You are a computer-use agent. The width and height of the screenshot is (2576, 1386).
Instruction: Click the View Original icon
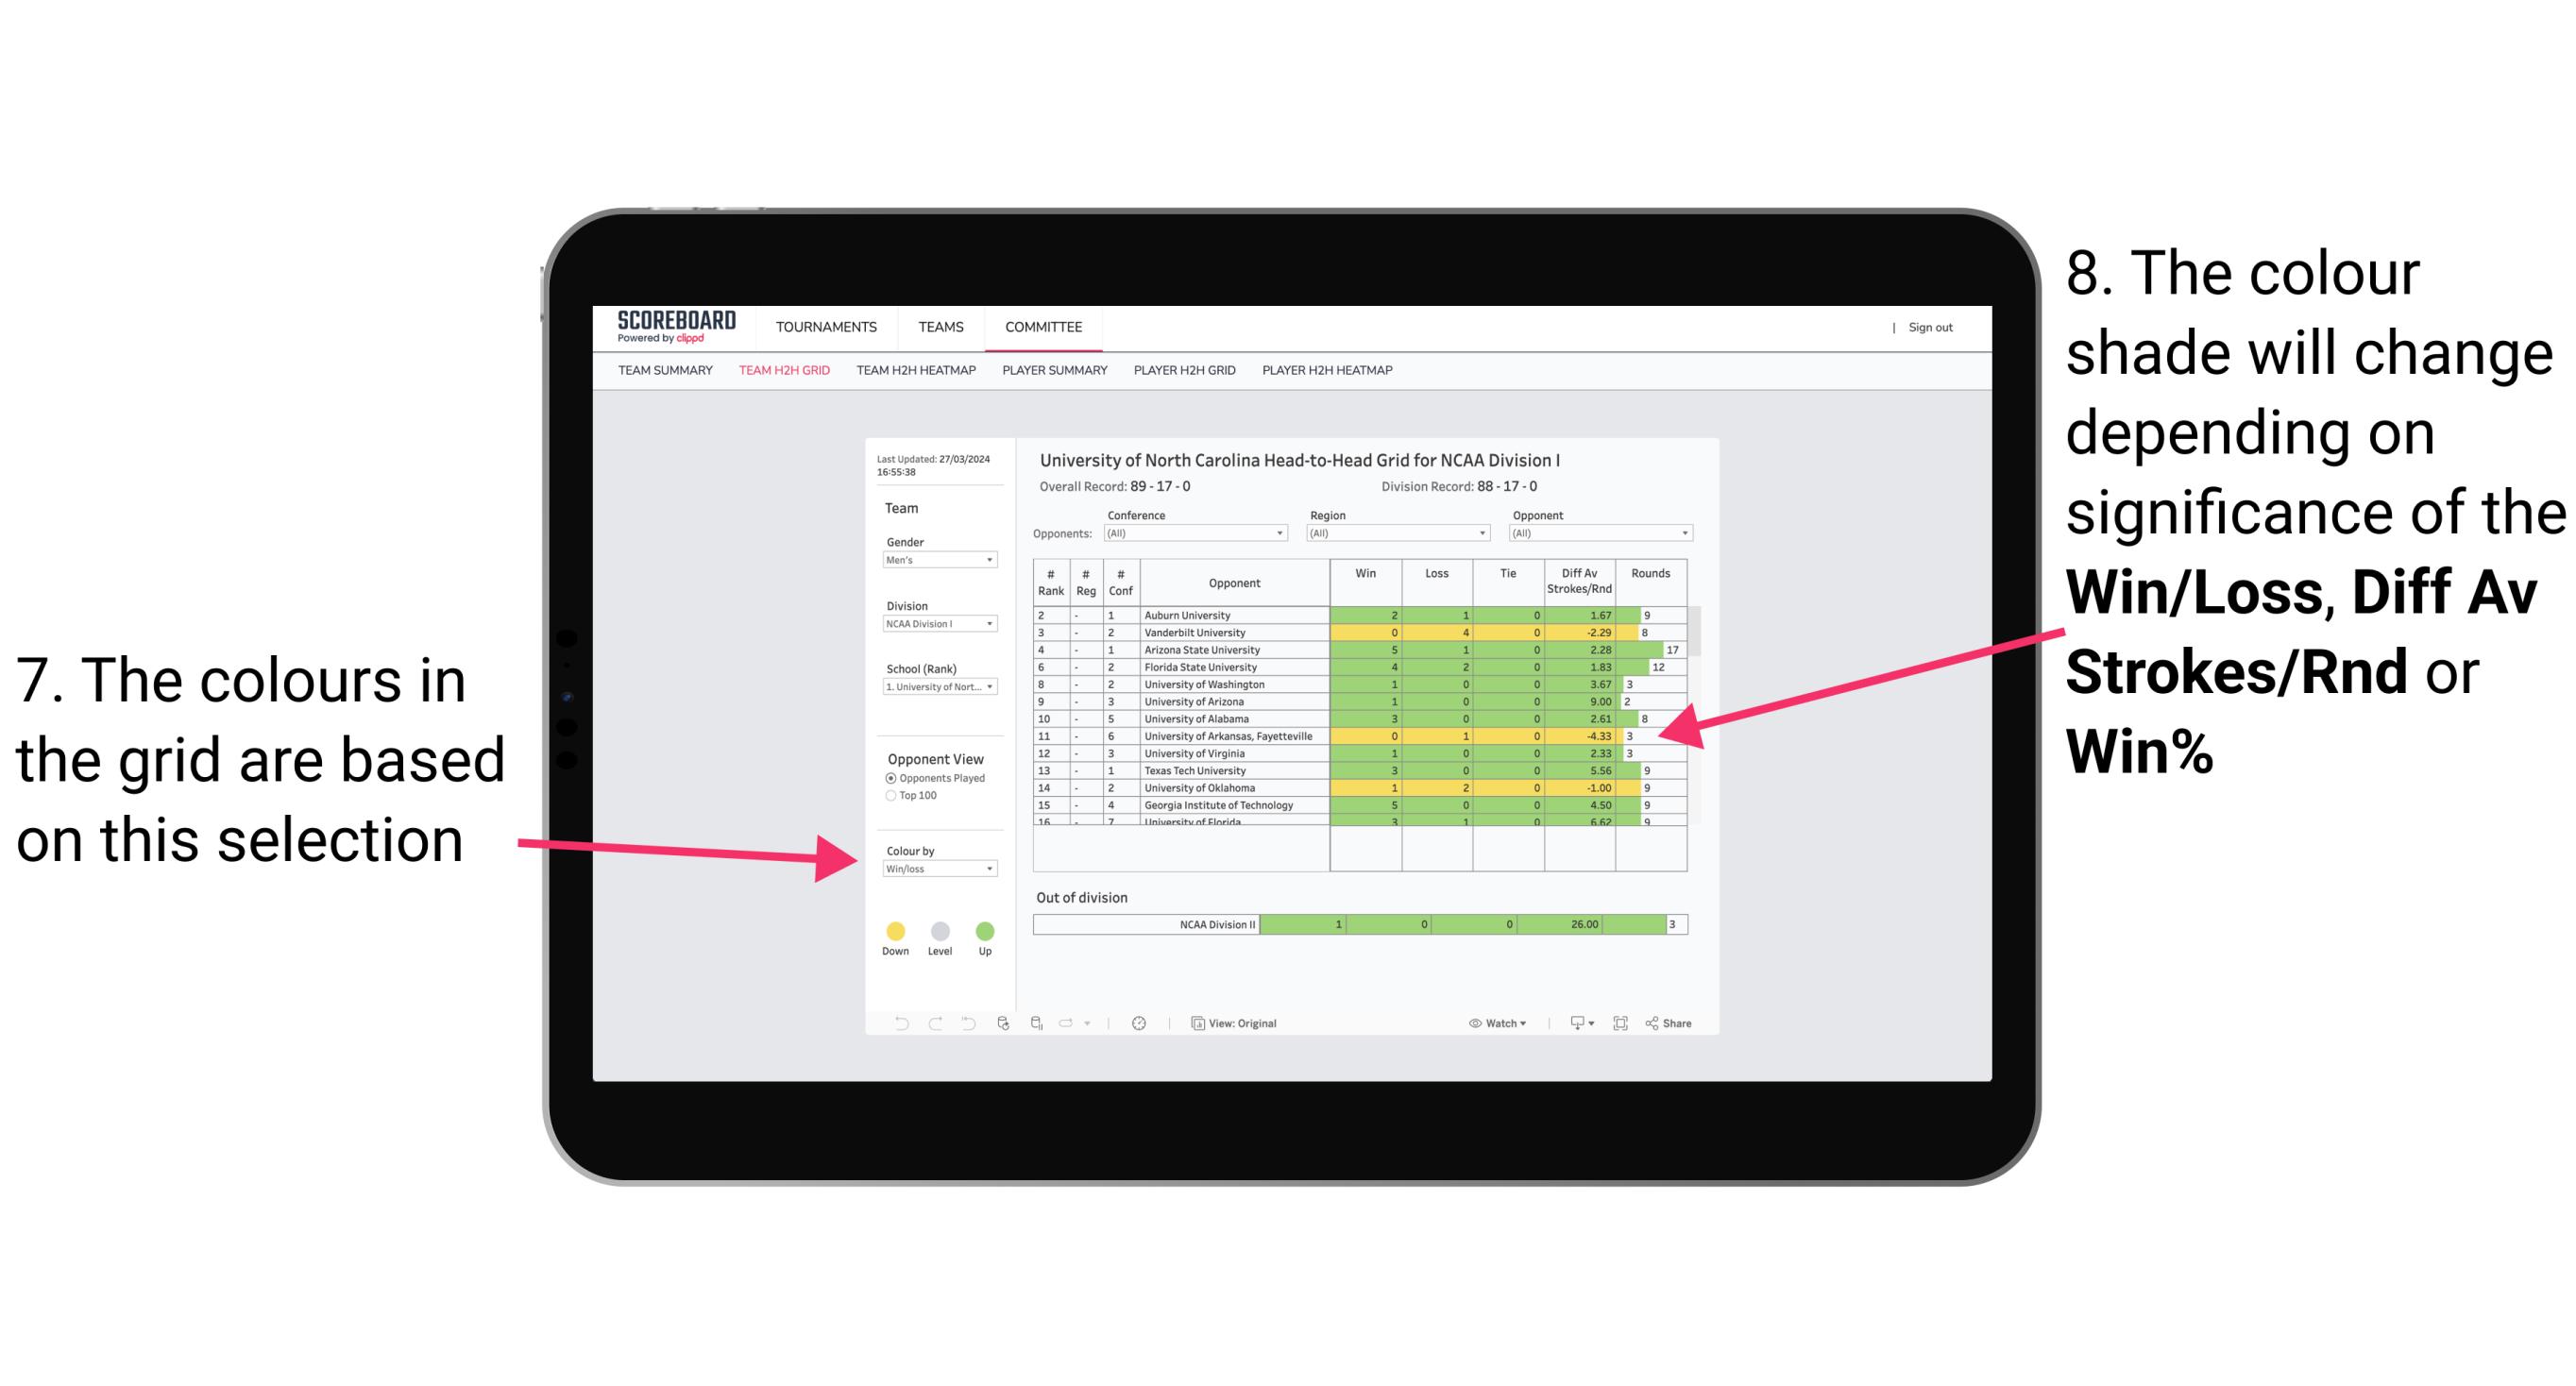coord(1195,1023)
